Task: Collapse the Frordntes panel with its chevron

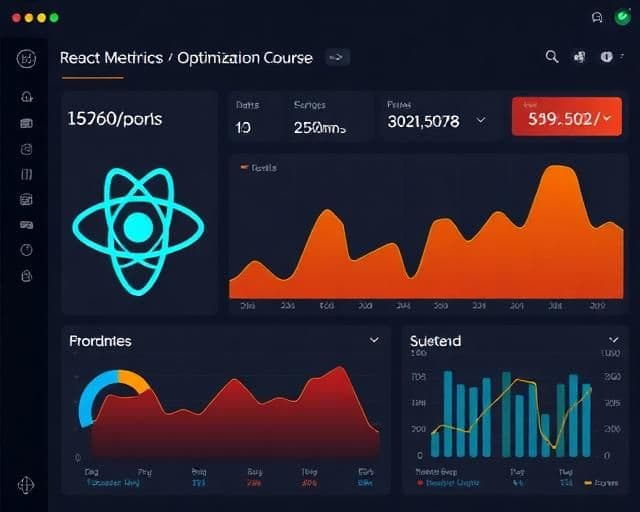Action: [374, 340]
